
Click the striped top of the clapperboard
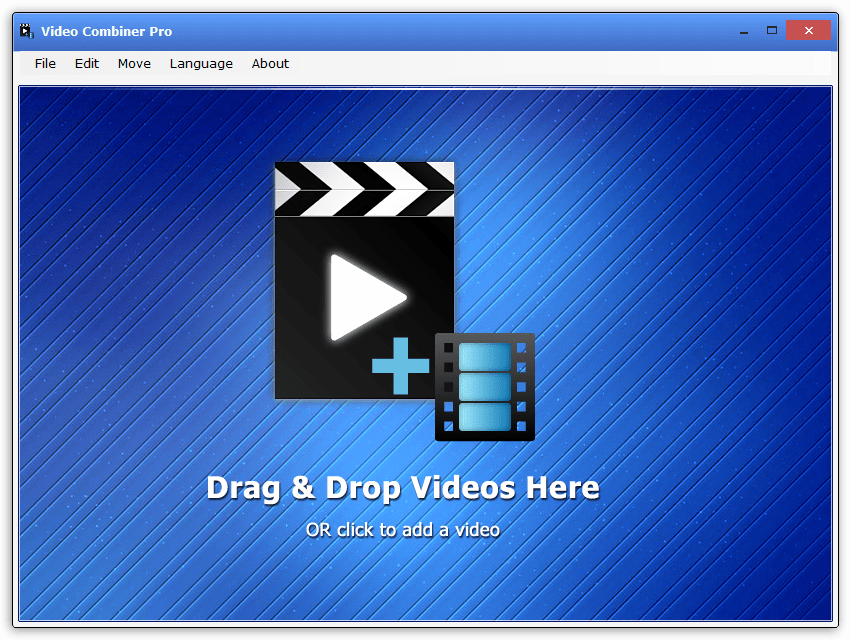click(x=364, y=189)
